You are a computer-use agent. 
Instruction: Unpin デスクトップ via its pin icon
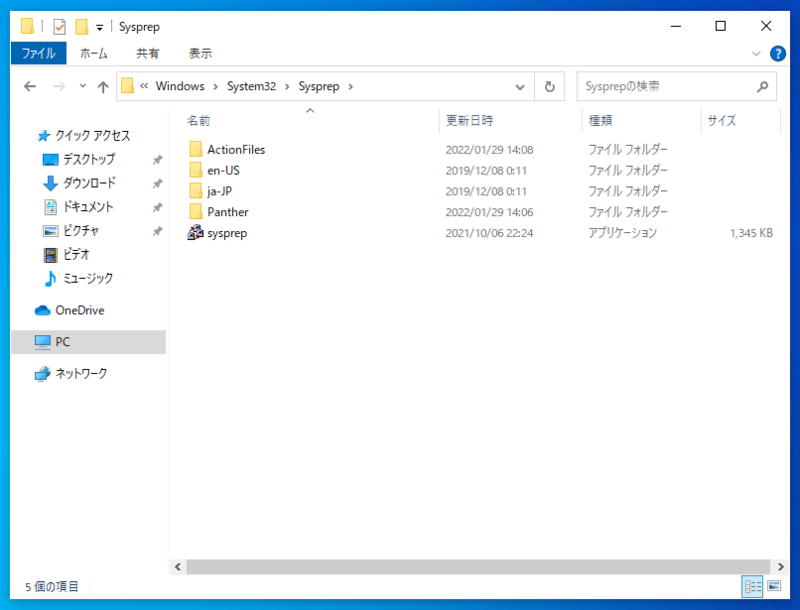pos(157,160)
